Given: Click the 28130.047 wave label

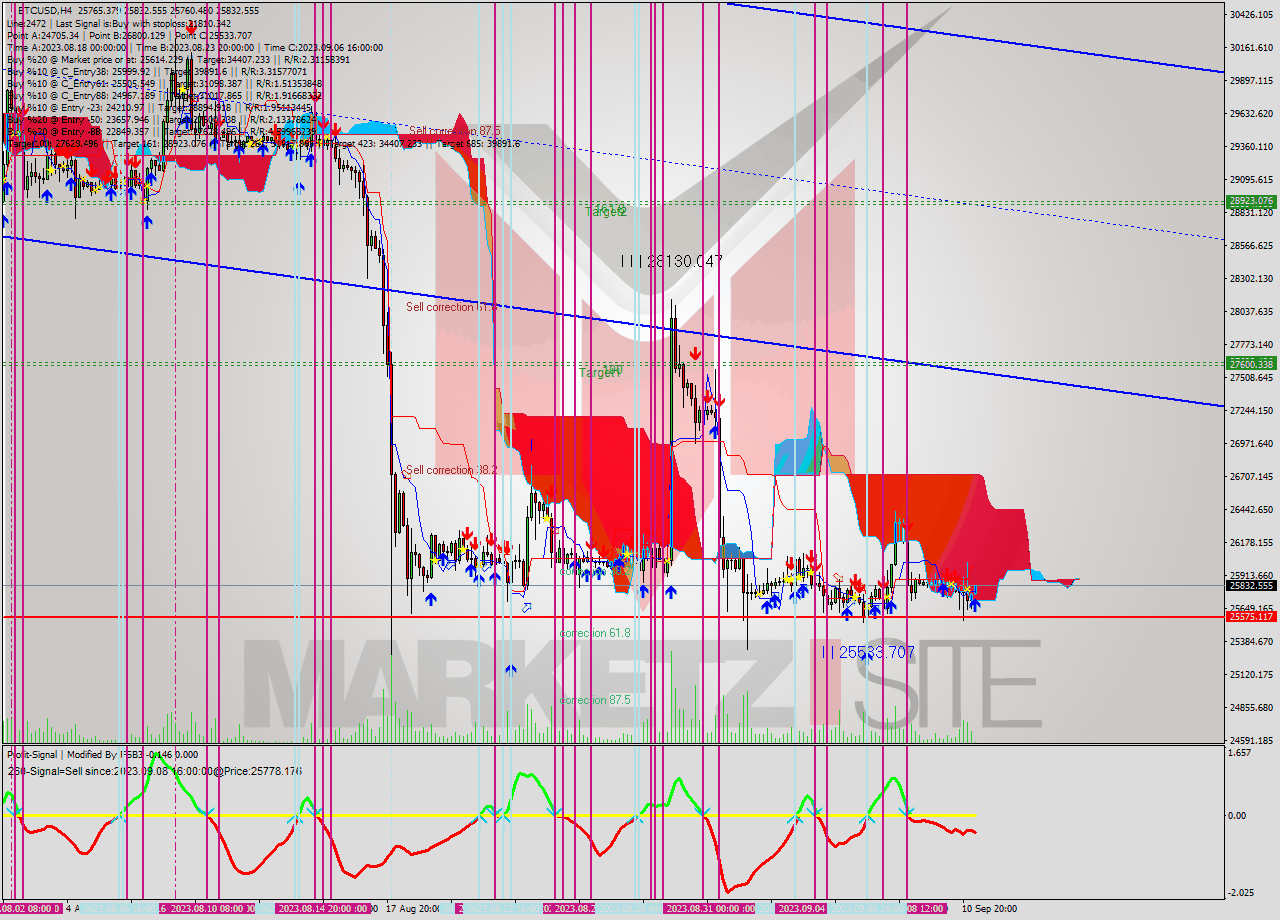Looking at the screenshot, I should coord(671,260).
